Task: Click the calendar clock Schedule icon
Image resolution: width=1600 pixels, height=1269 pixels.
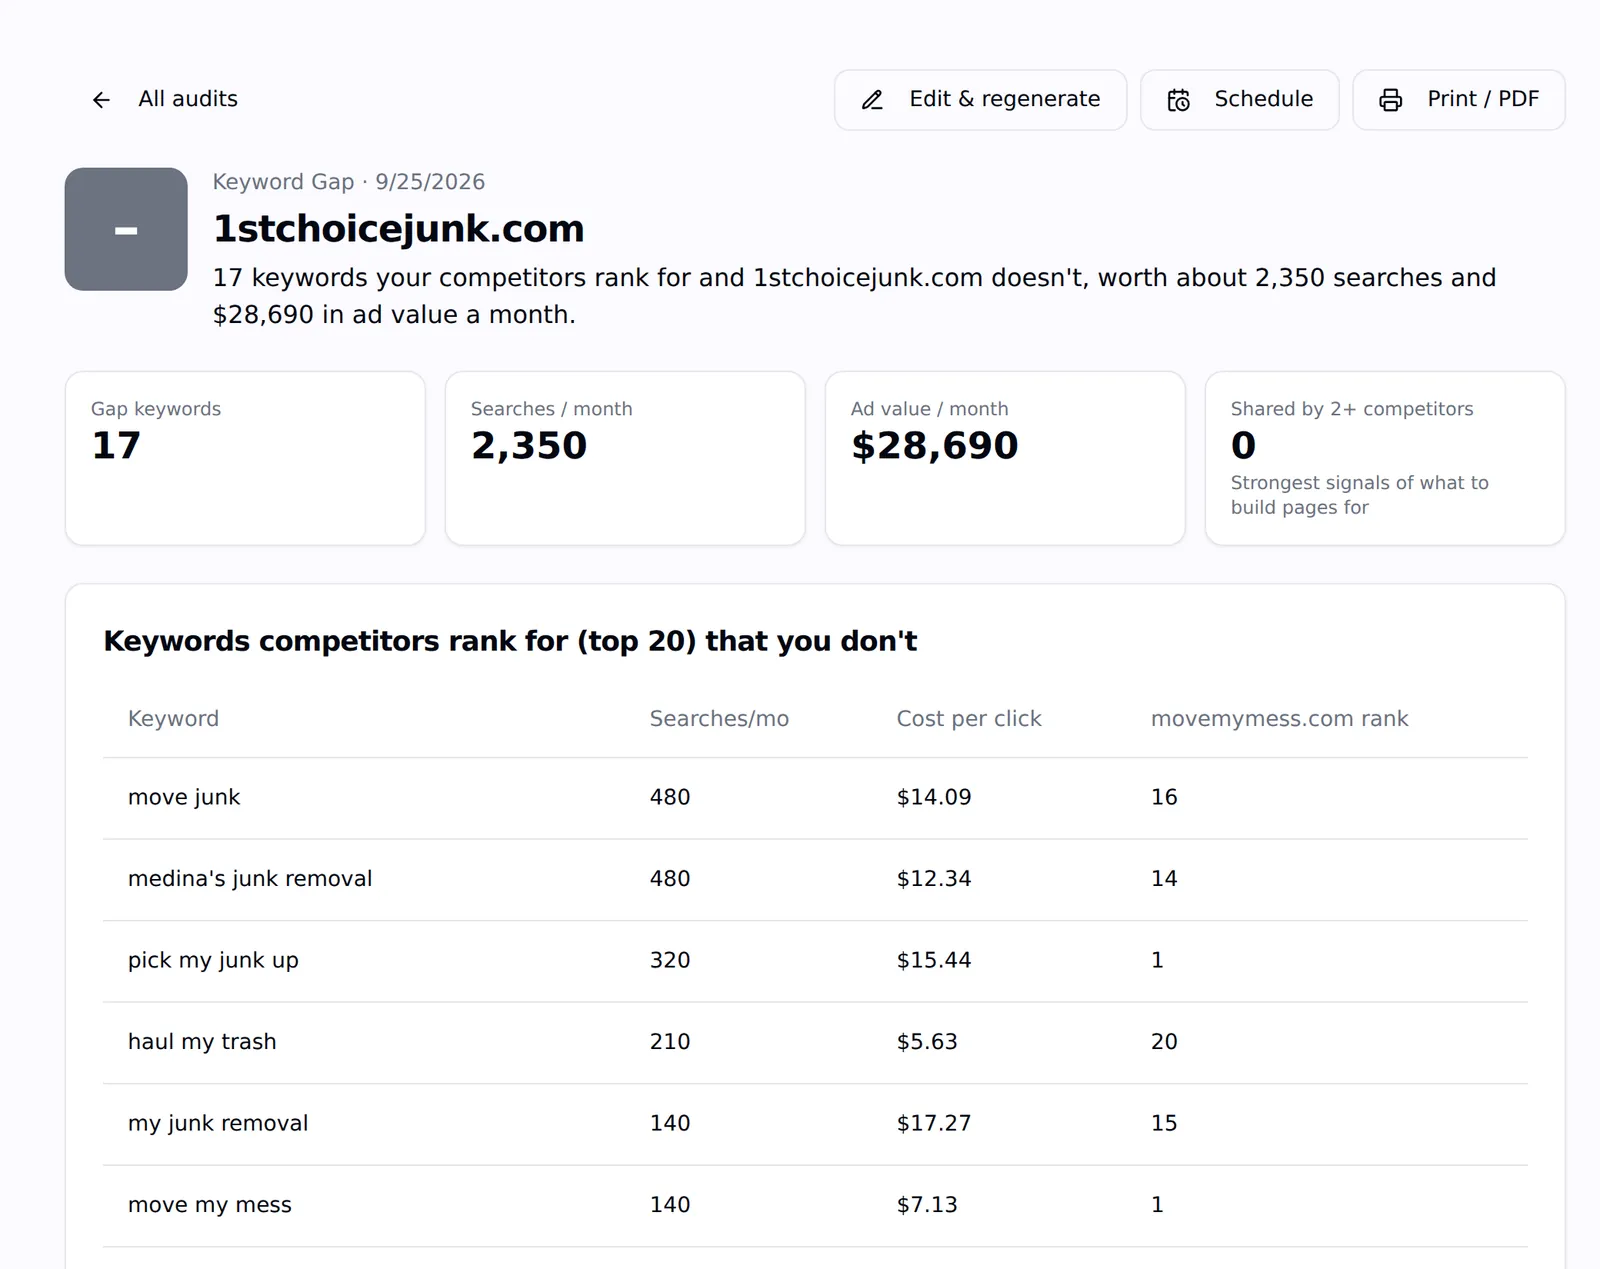Action: [x=1179, y=100]
